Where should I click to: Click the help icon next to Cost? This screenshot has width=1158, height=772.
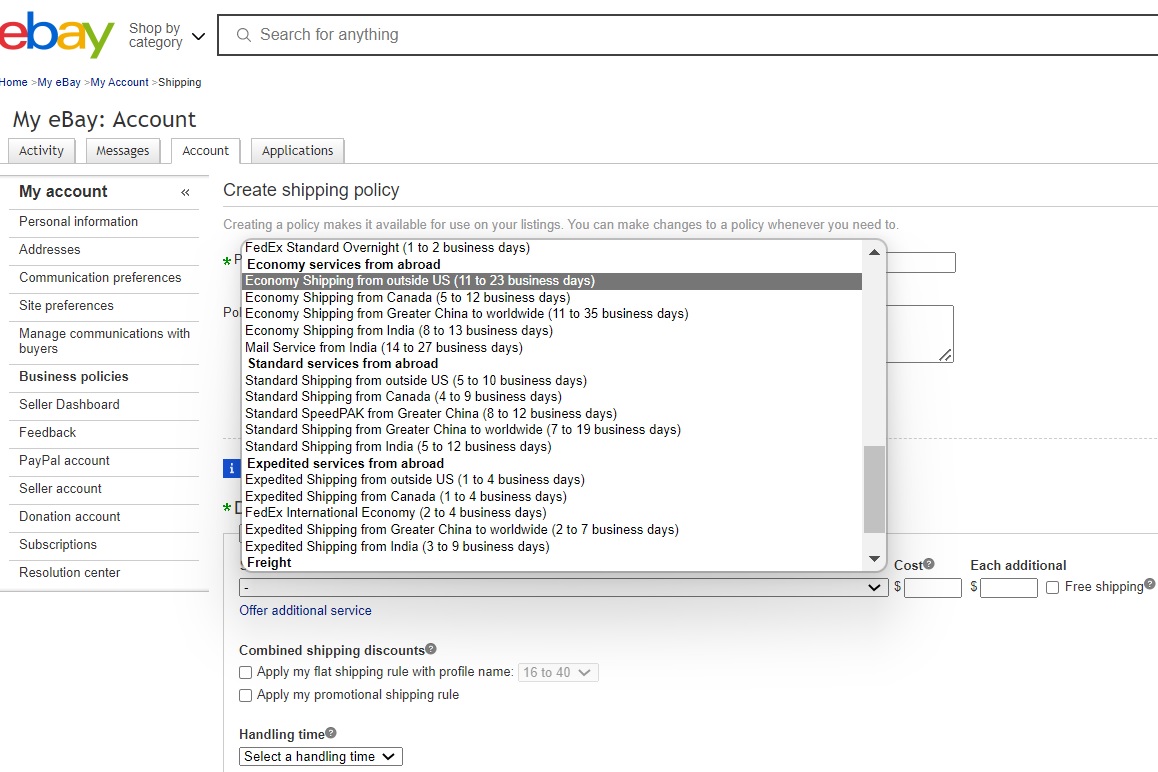[929, 564]
